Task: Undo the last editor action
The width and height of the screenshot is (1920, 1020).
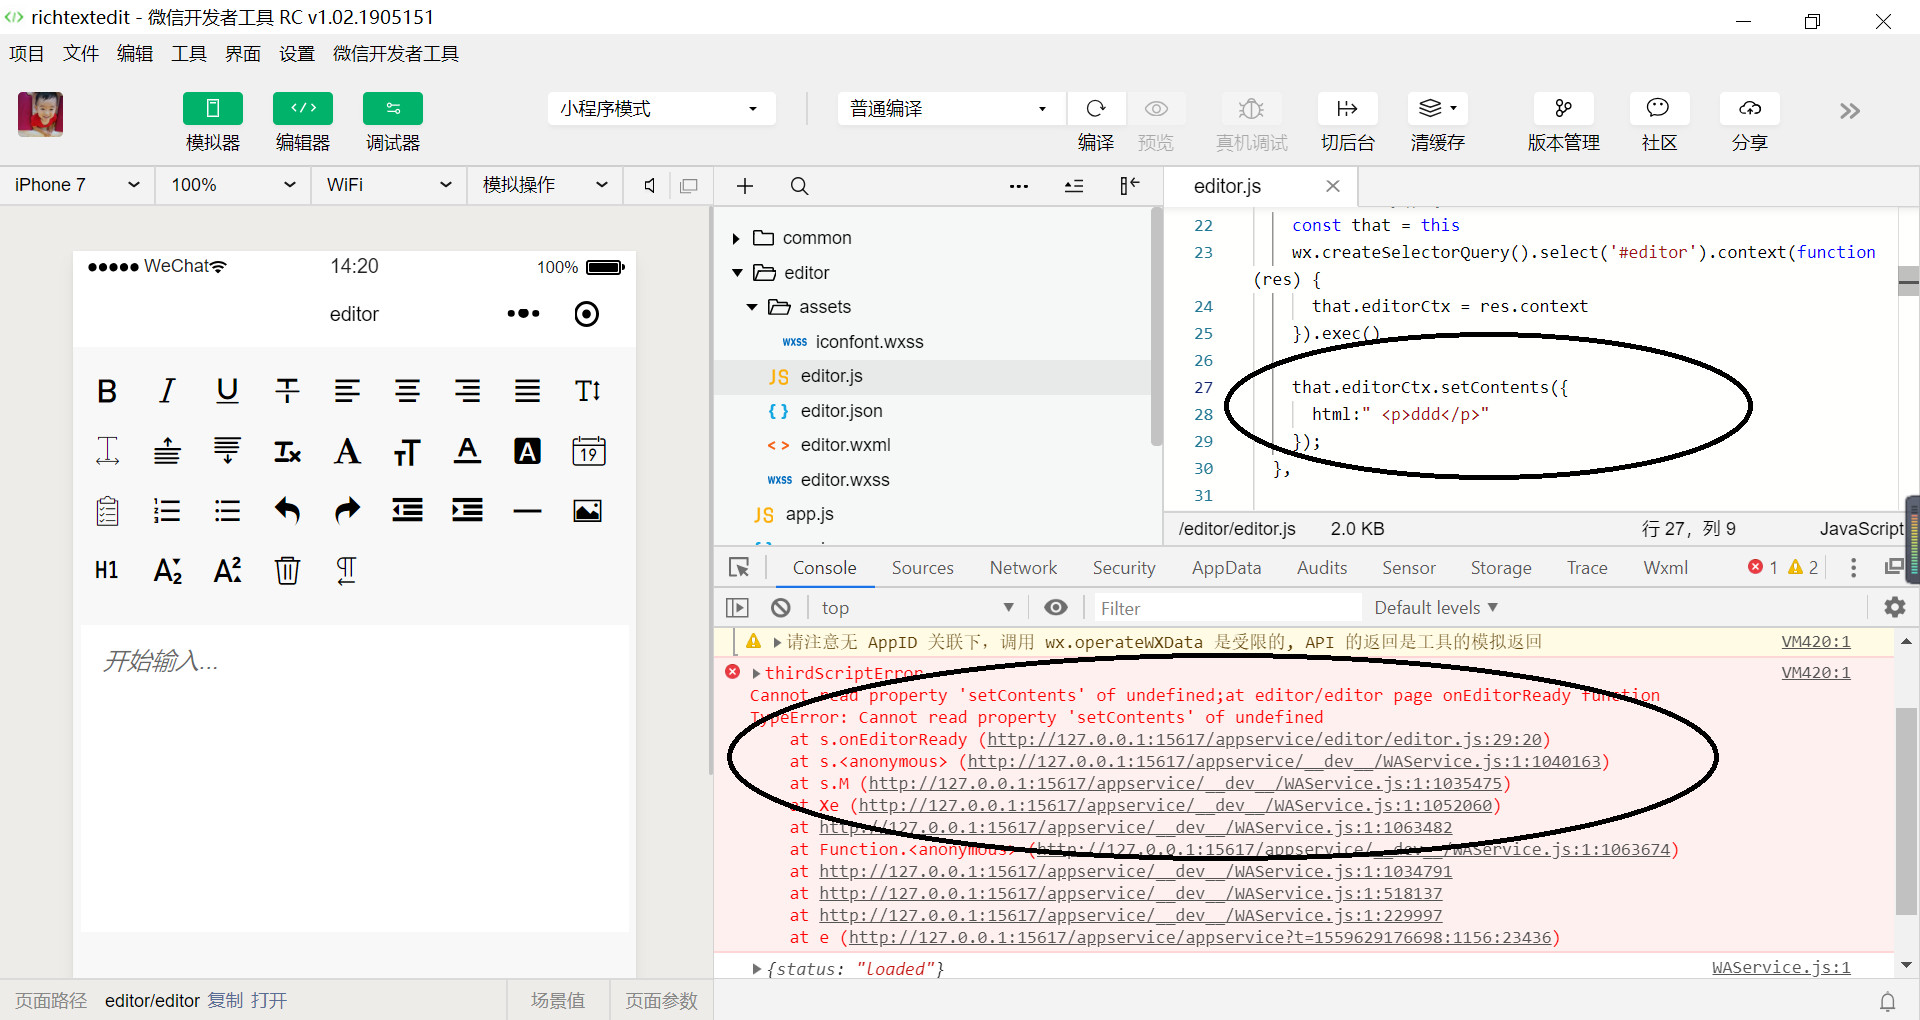Action: point(287,511)
